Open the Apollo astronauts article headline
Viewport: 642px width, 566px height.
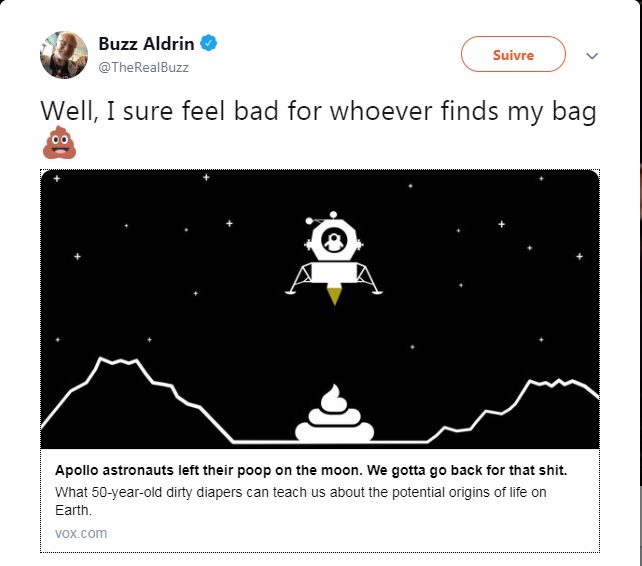click(311, 470)
